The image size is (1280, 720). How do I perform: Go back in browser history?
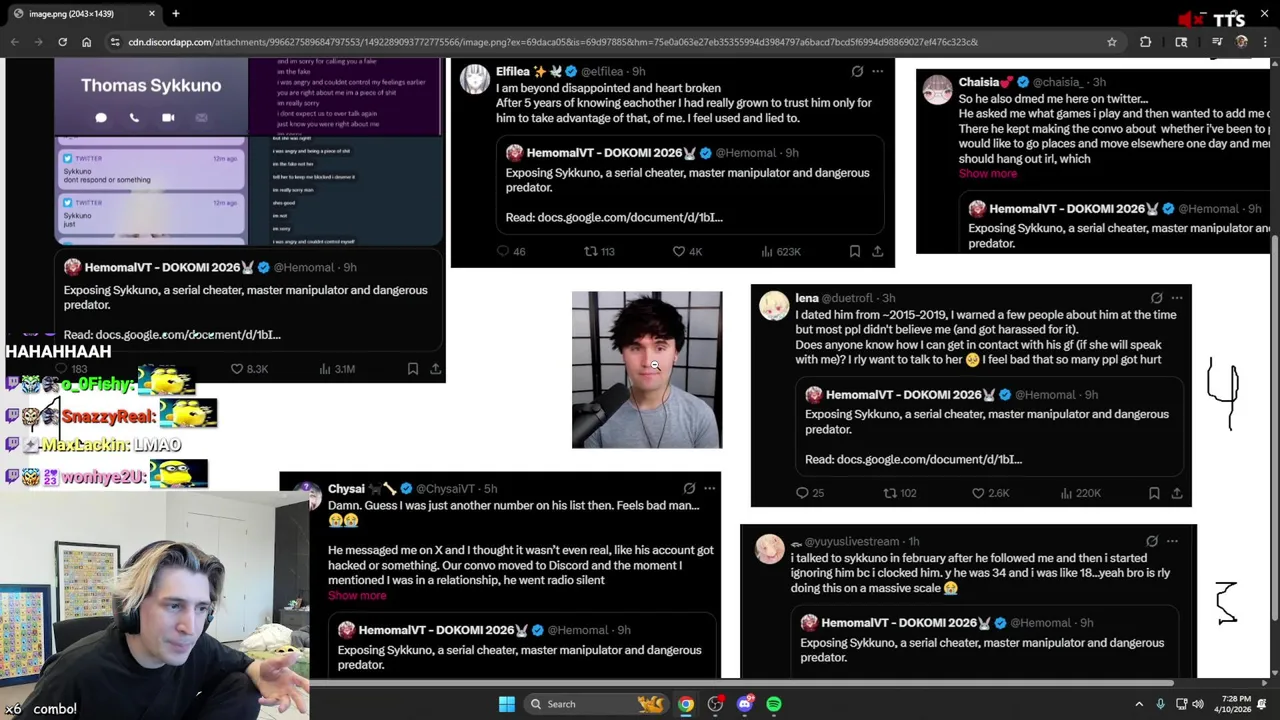14,42
